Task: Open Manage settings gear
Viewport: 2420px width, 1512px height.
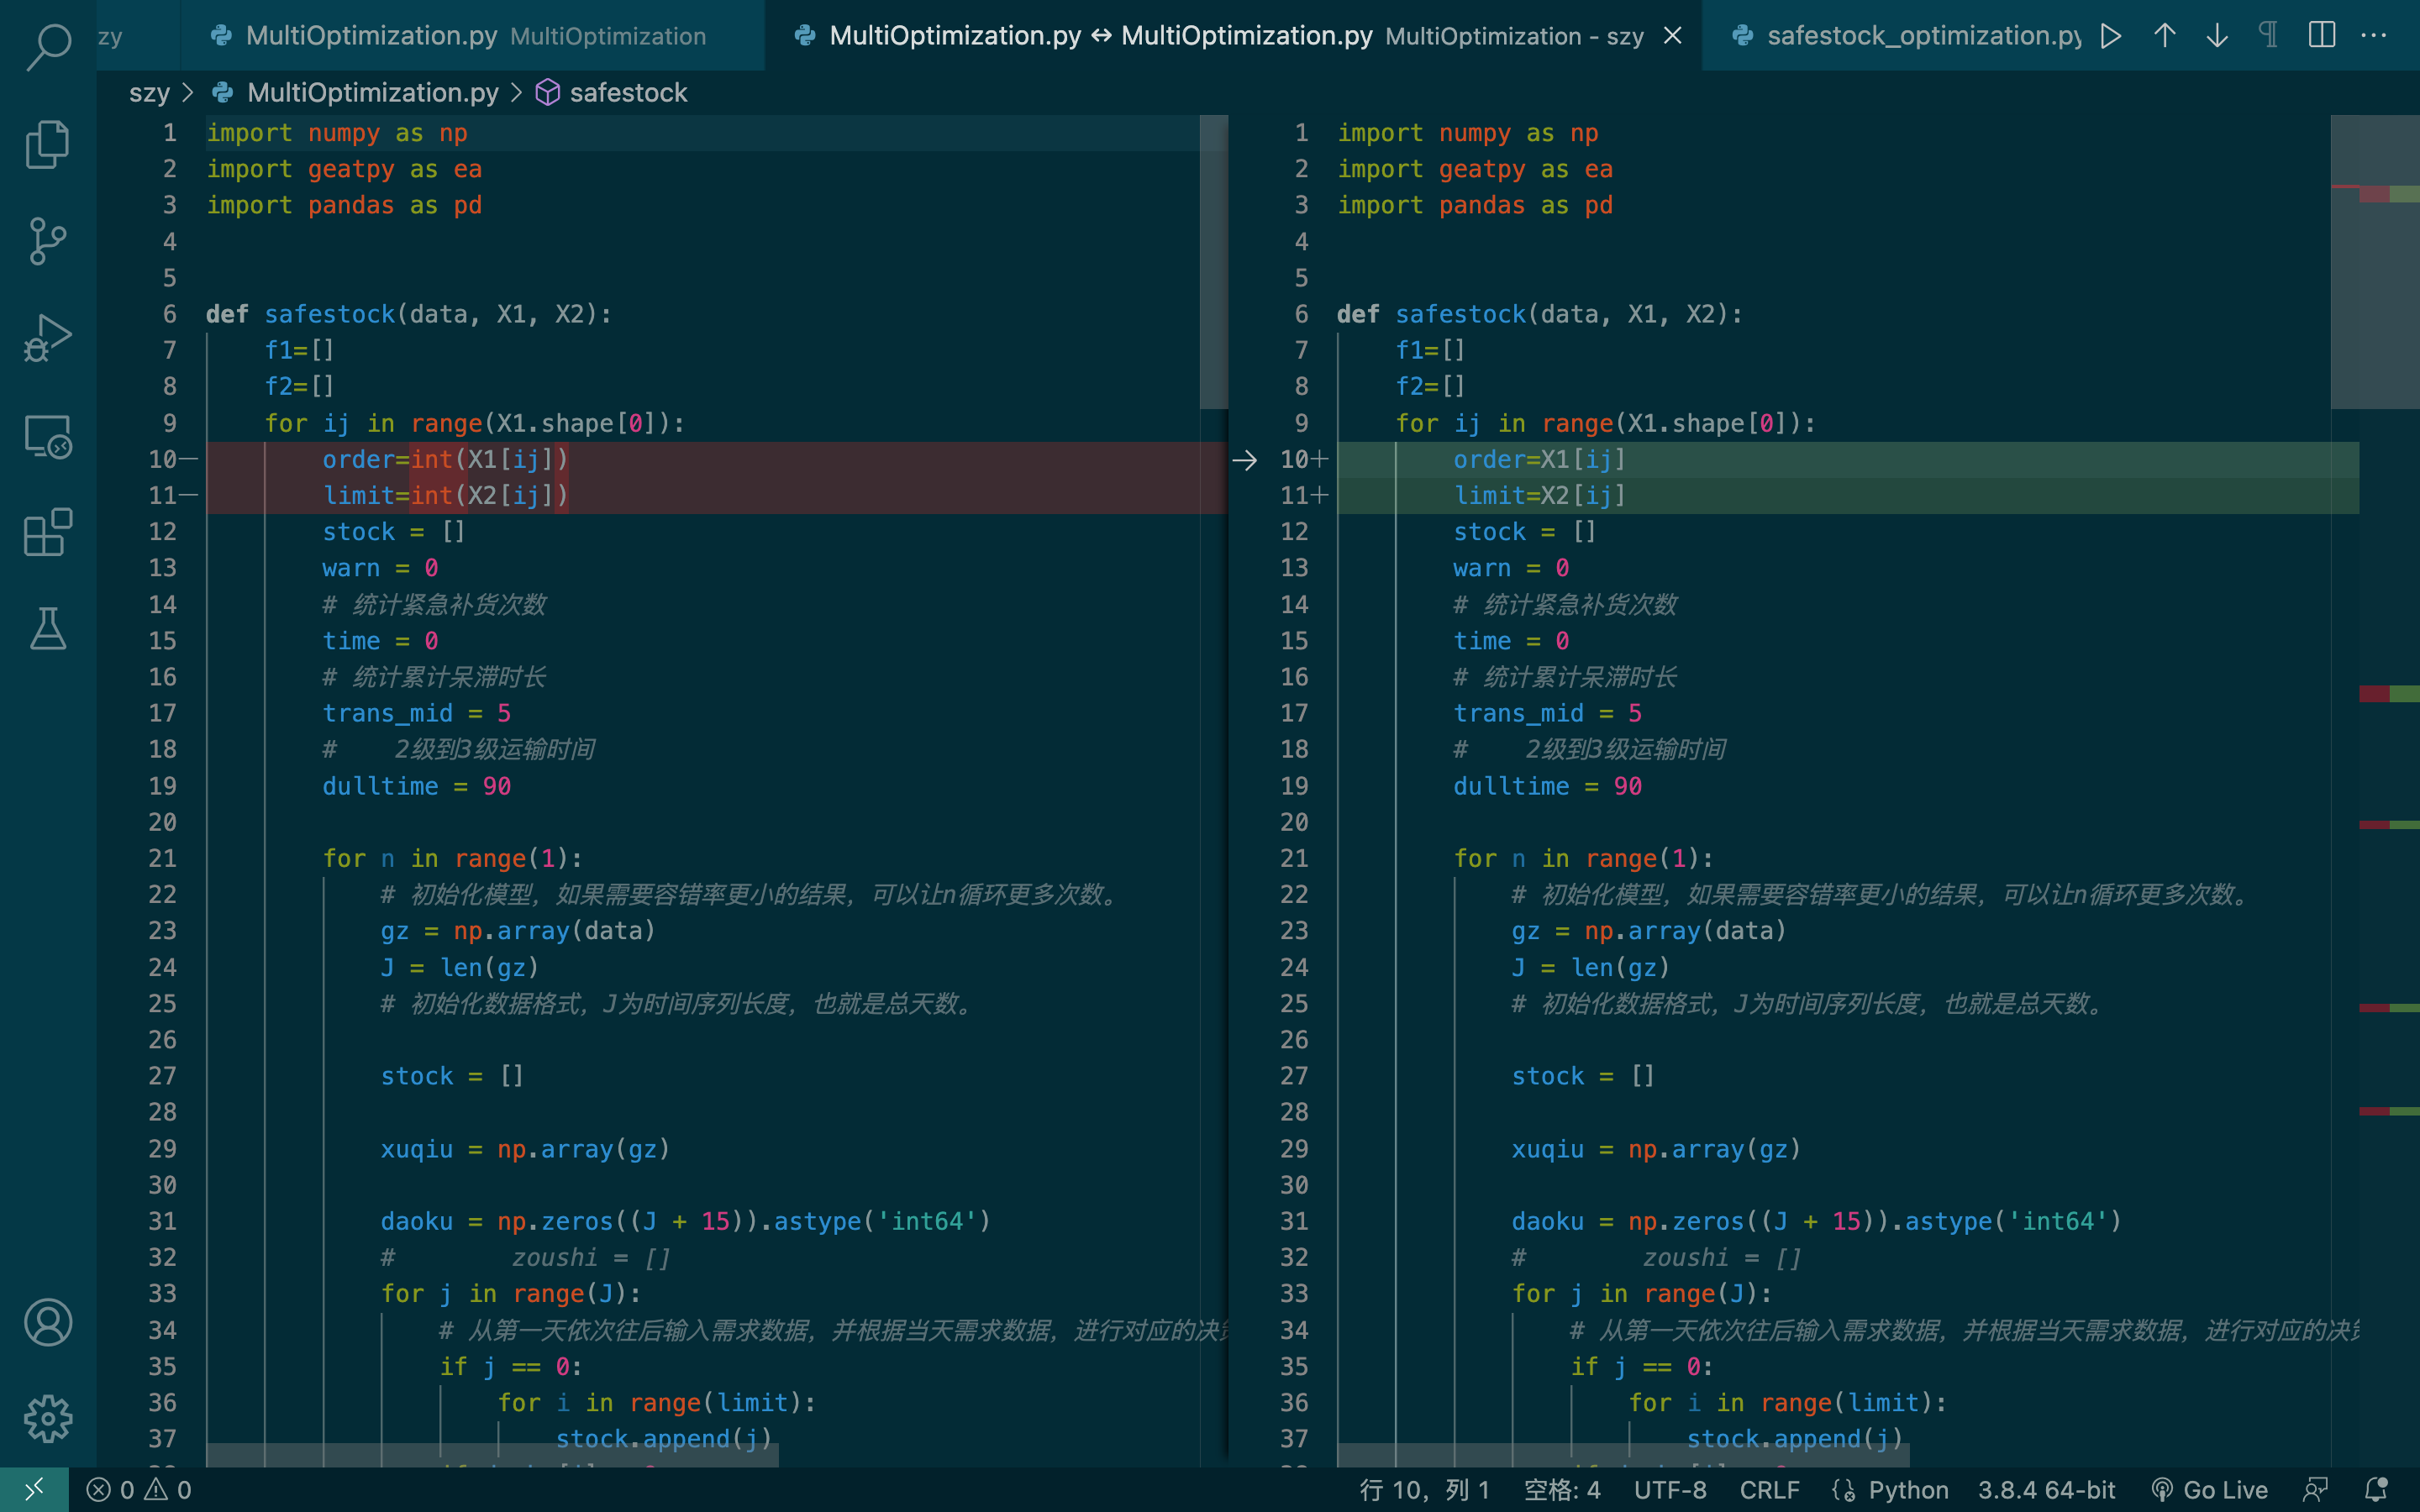Action: (x=48, y=1418)
